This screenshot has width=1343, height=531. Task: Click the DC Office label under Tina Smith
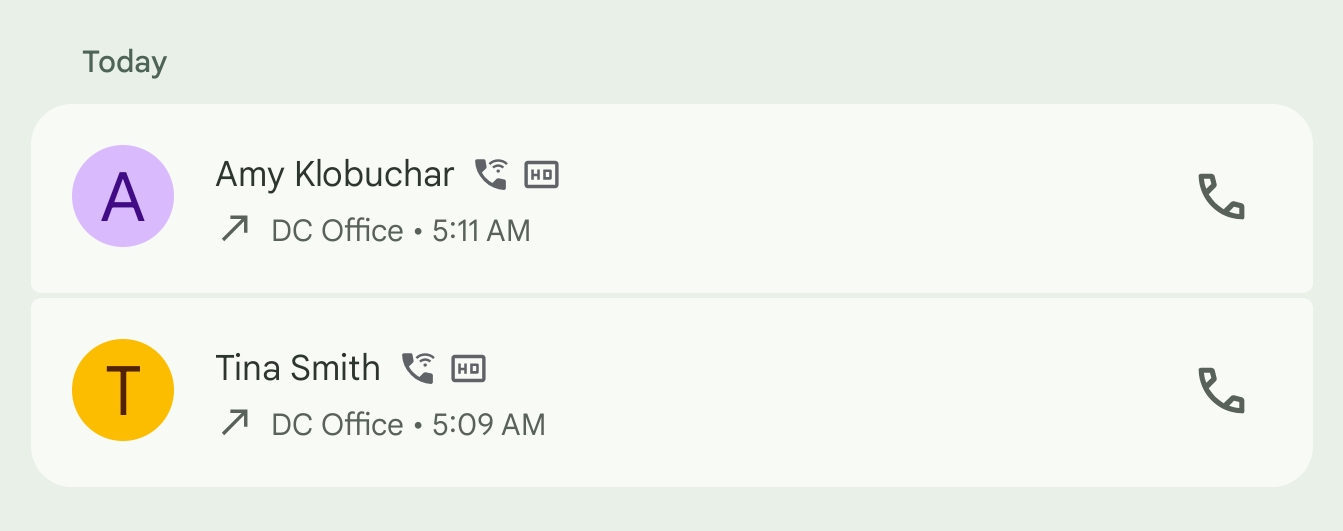[x=337, y=424]
